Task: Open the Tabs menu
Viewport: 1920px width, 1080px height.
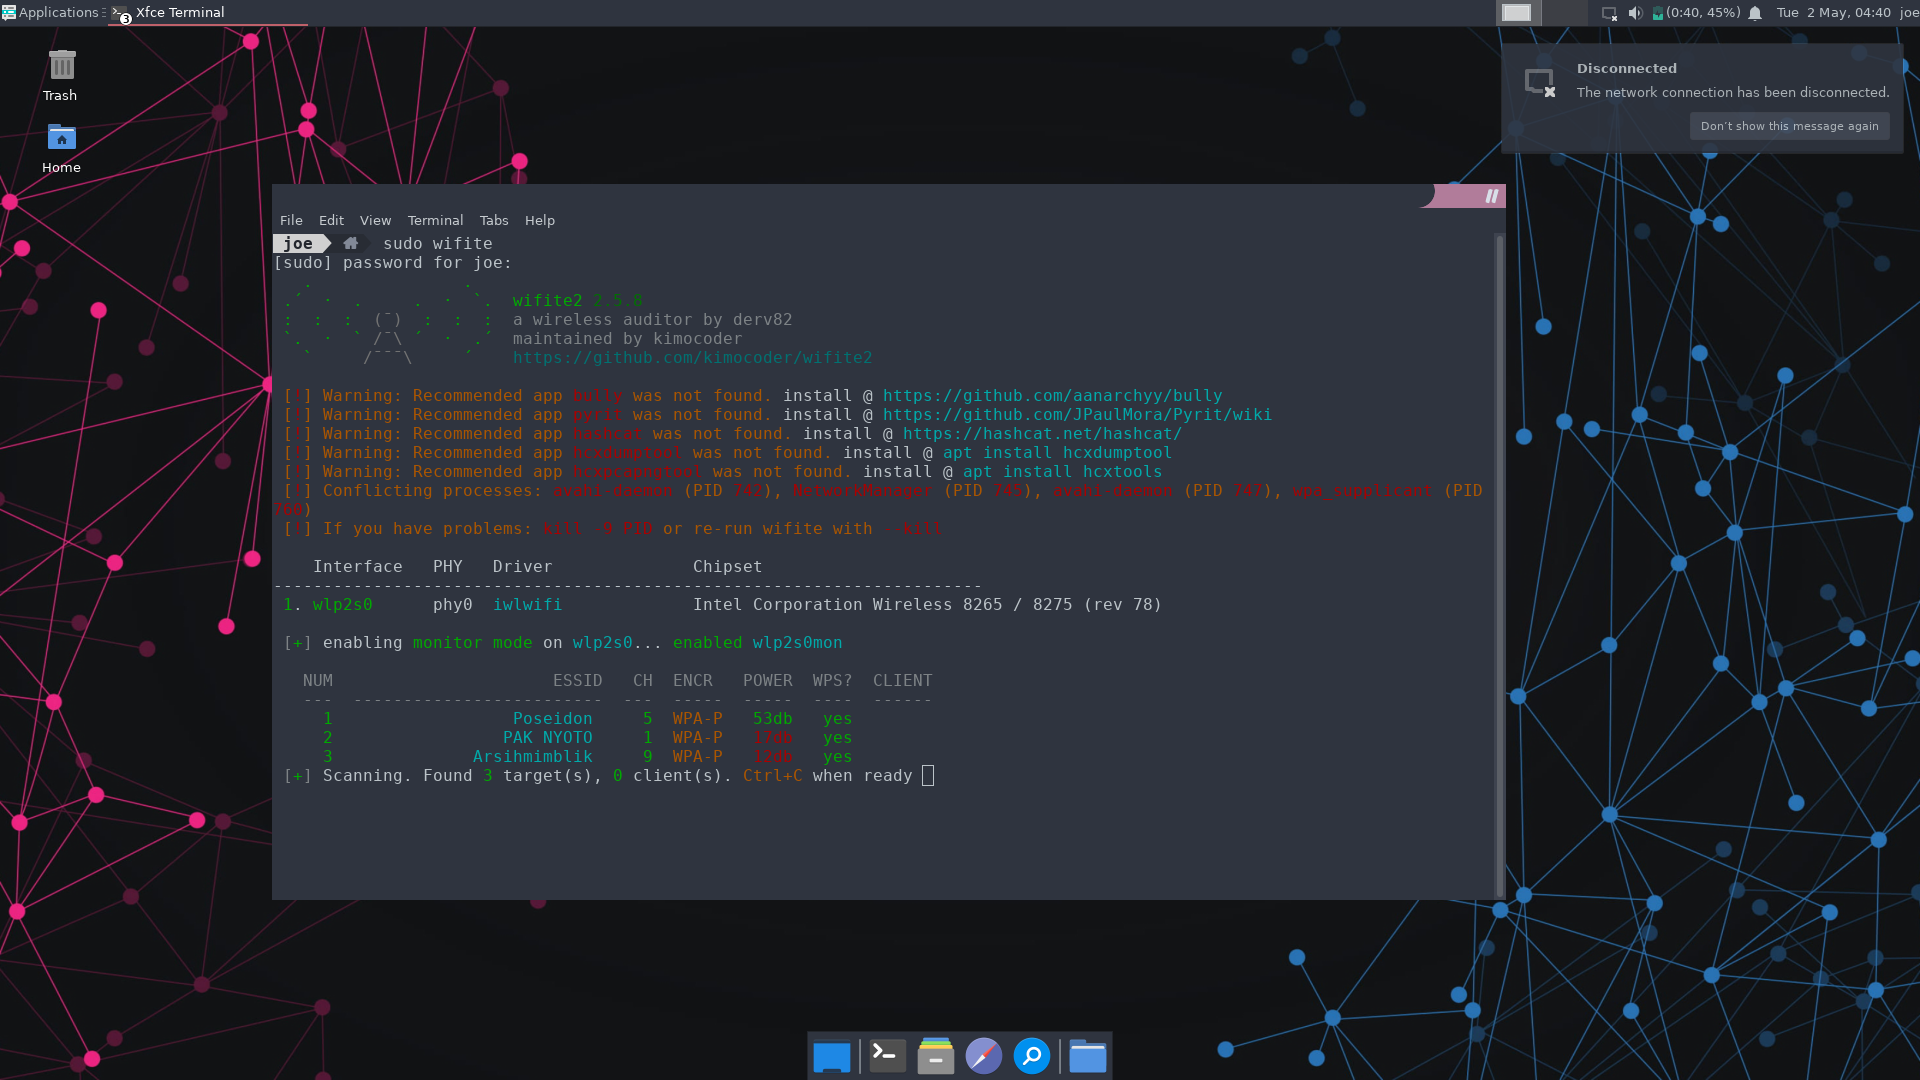Action: [493, 220]
